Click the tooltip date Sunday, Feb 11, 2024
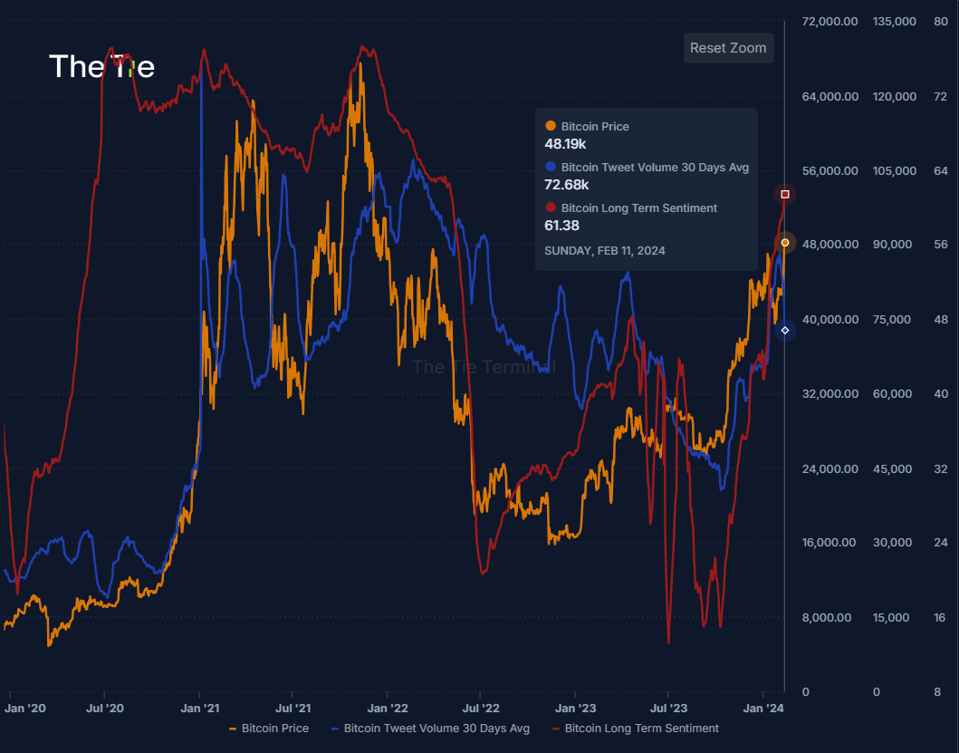Viewport: 959px width, 753px height. [604, 251]
